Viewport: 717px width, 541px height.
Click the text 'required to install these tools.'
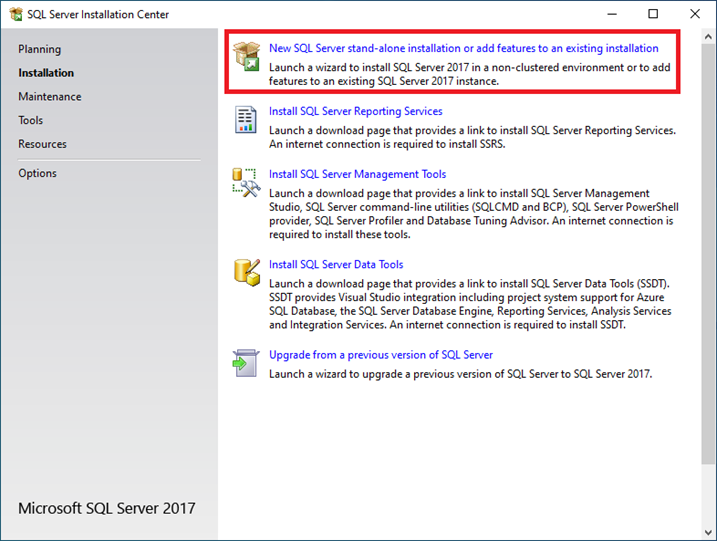(340, 235)
